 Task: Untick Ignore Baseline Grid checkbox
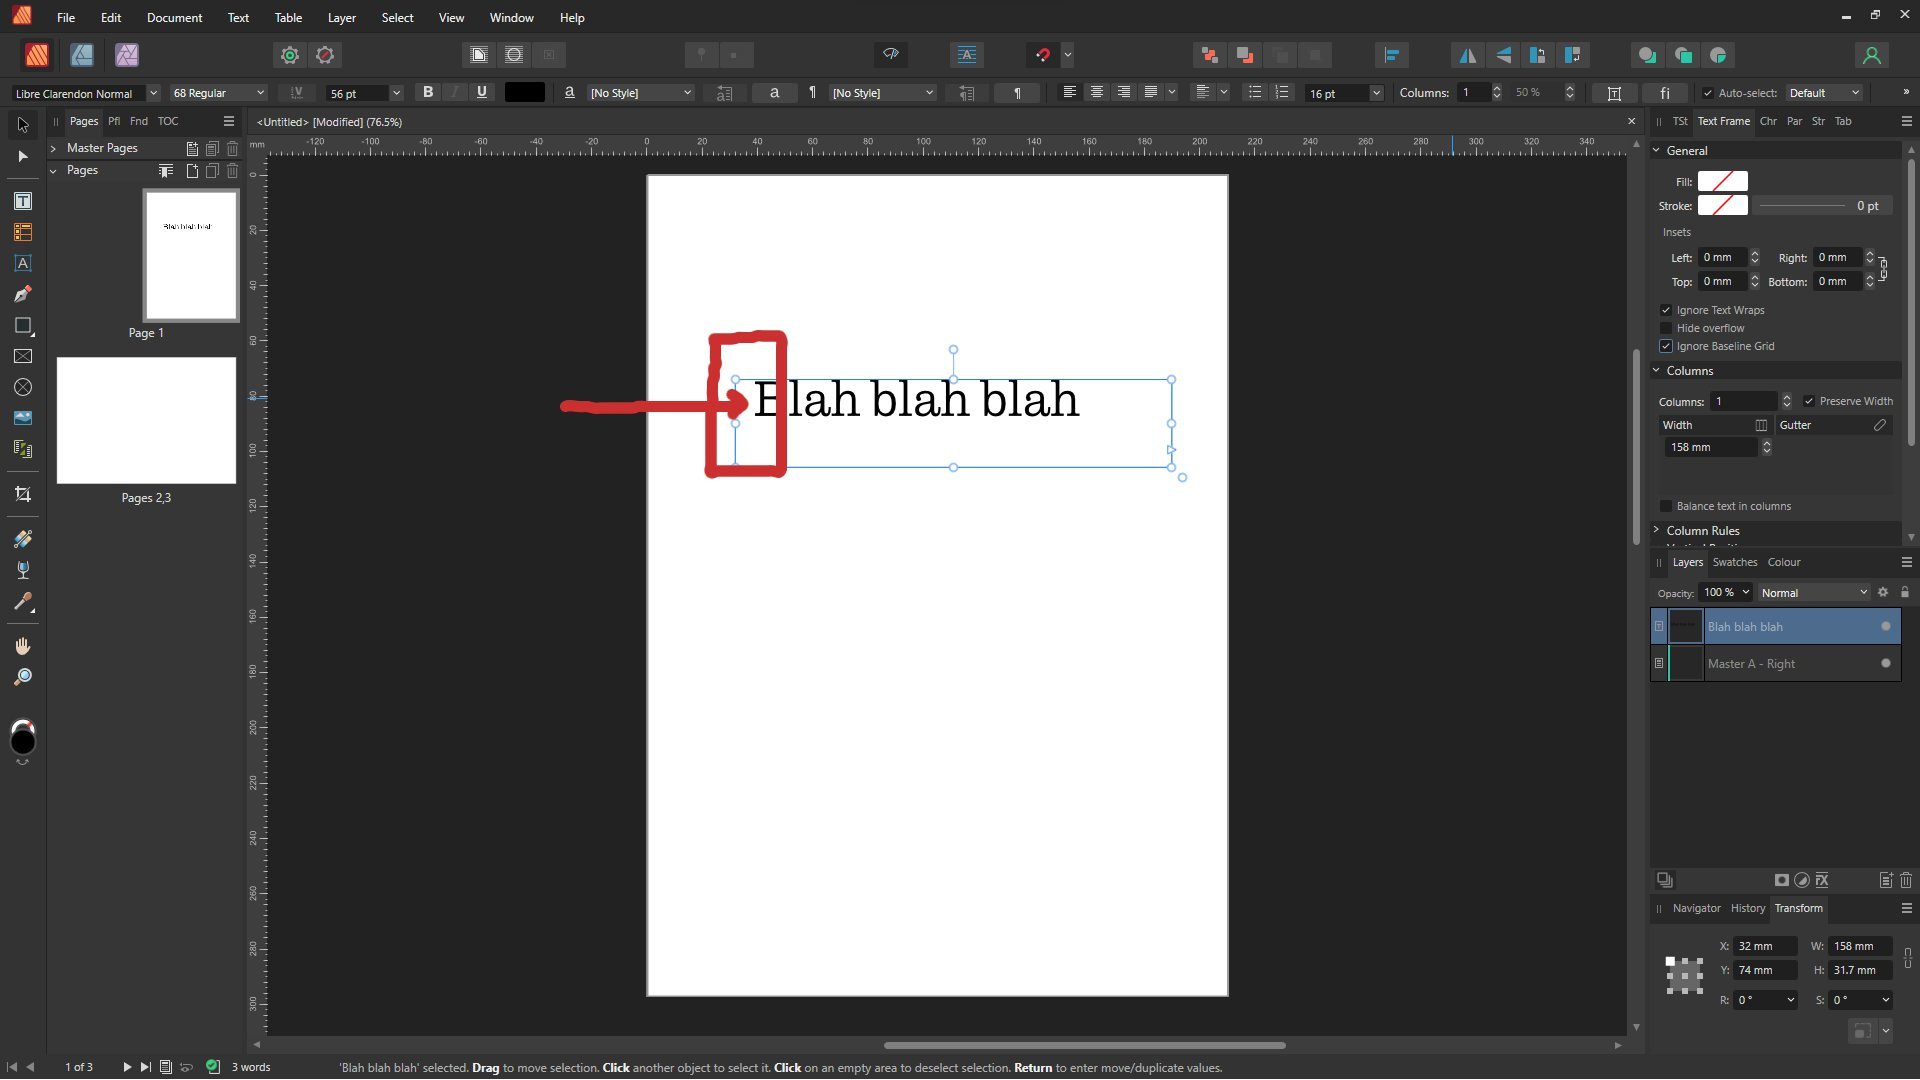[x=1666, y=347]
